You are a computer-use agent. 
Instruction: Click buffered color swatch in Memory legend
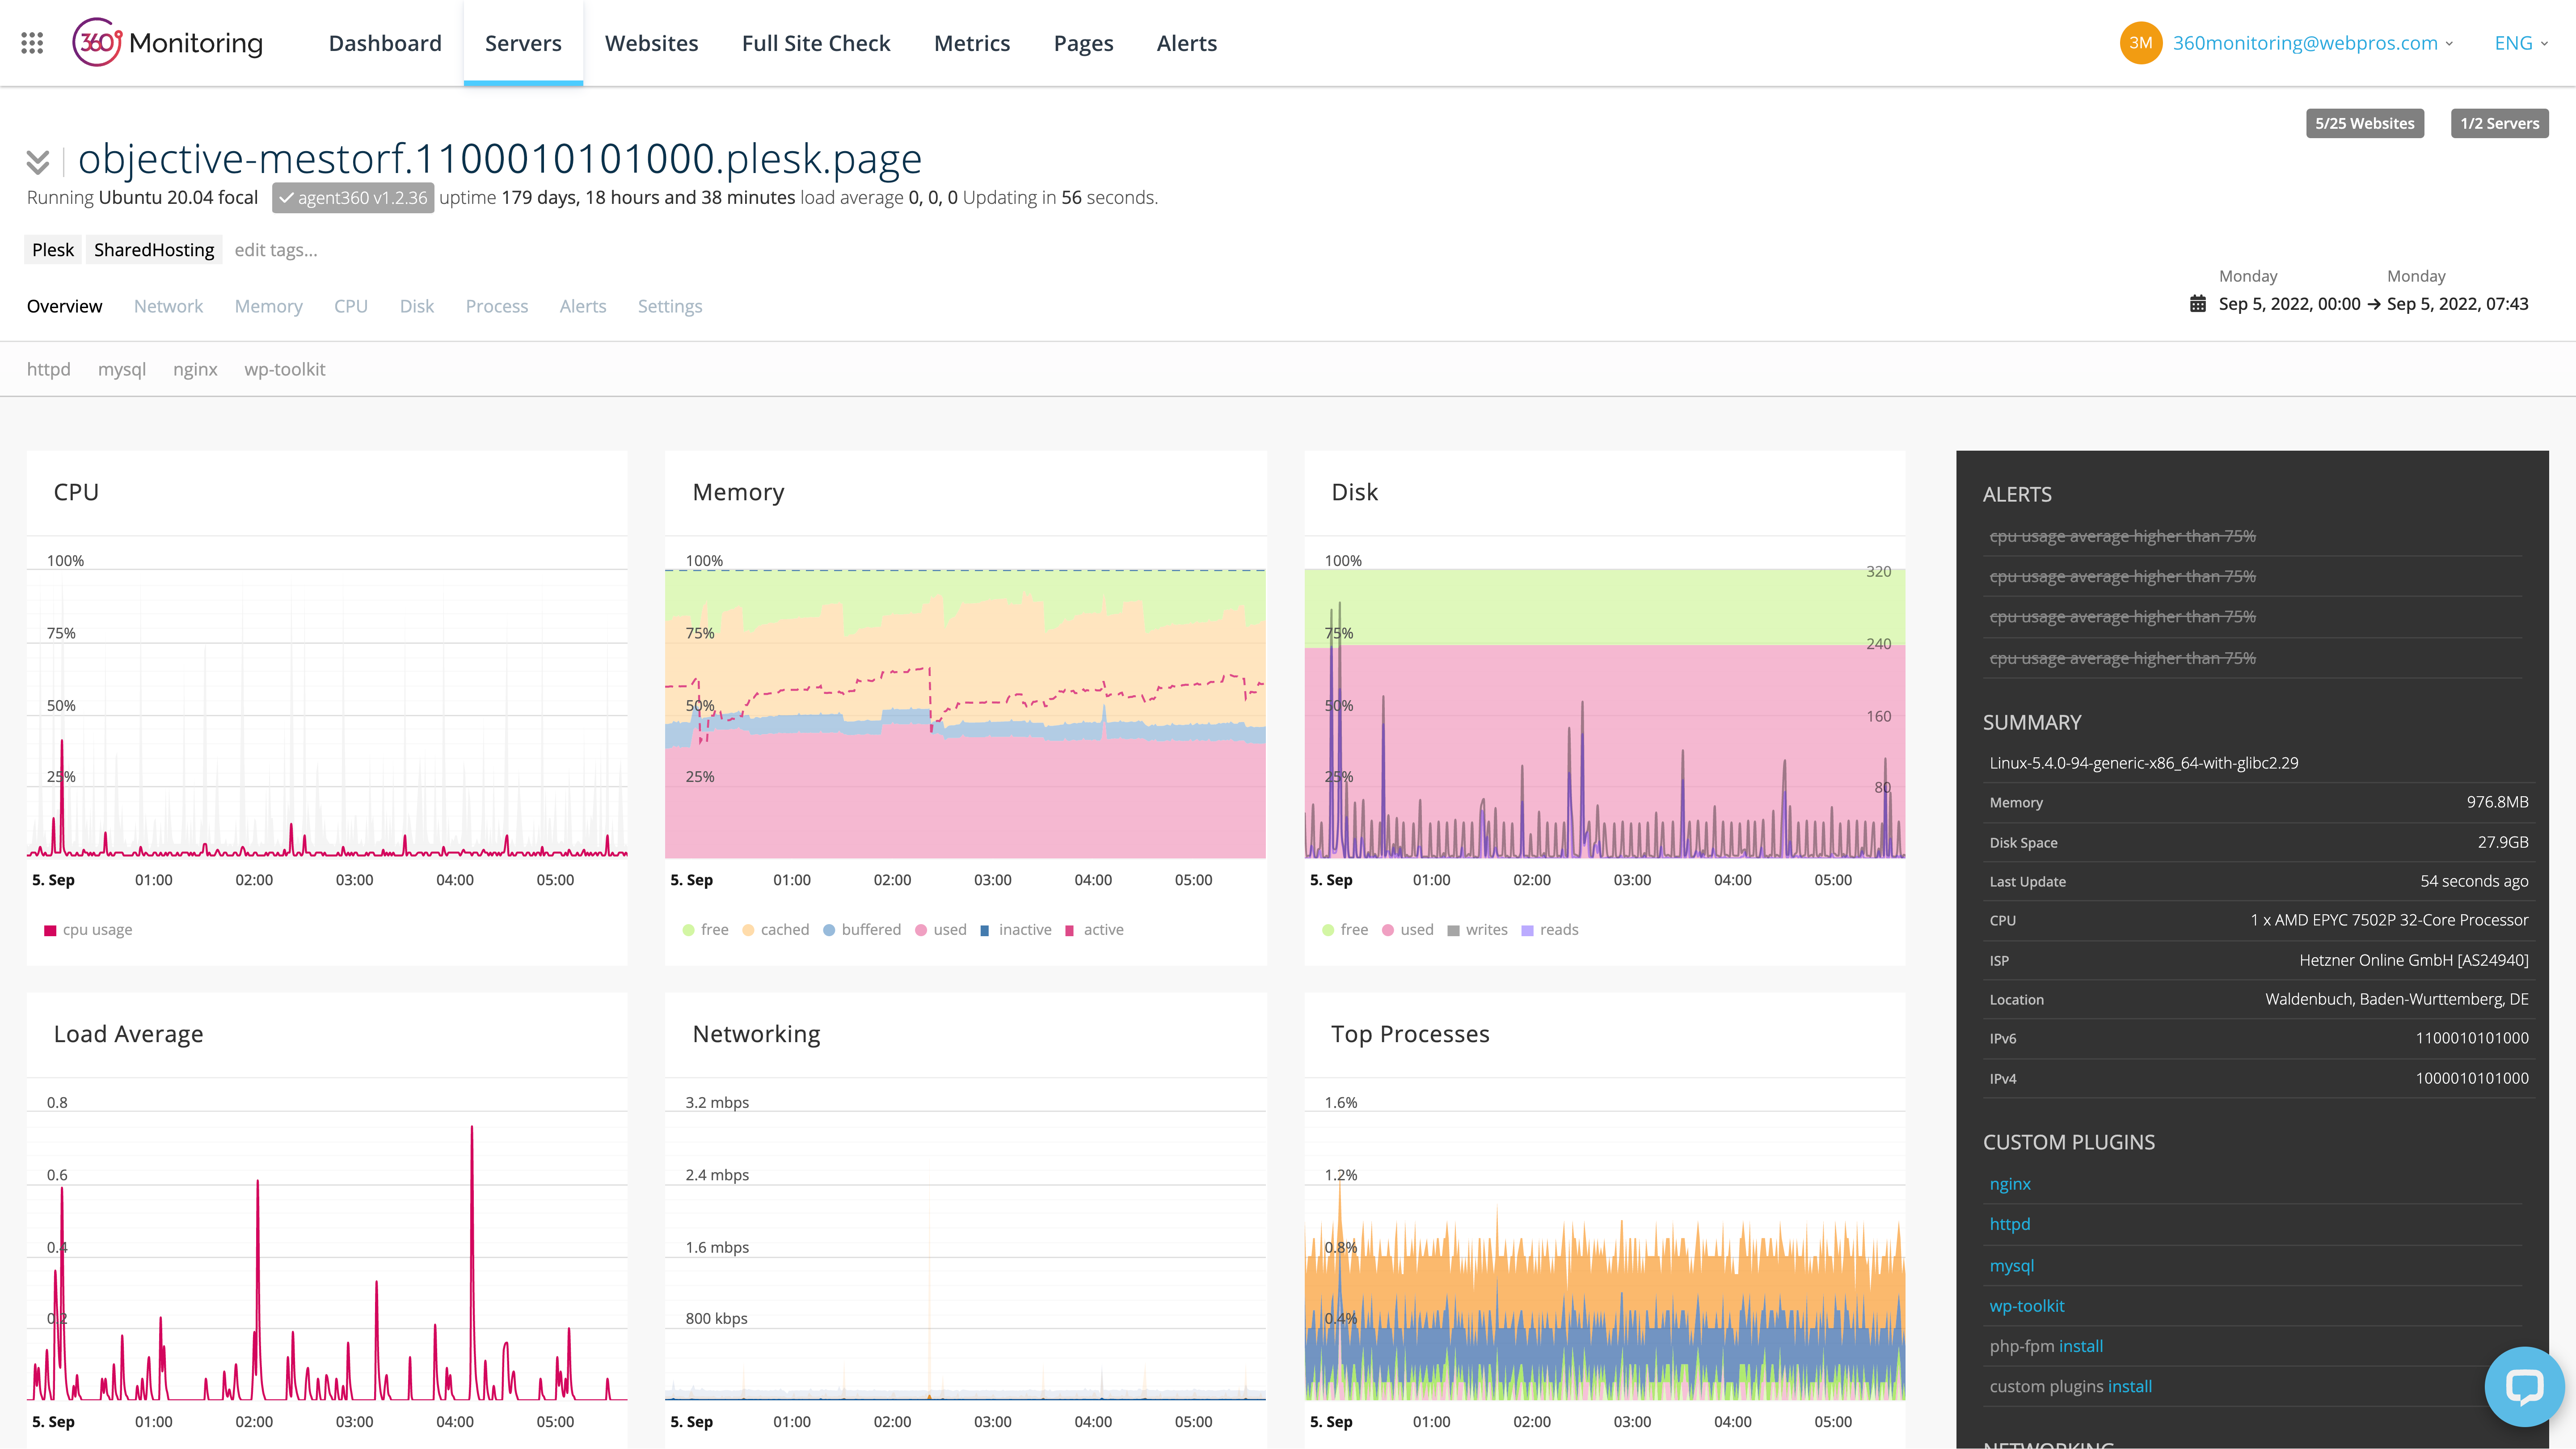click(829, 930)
